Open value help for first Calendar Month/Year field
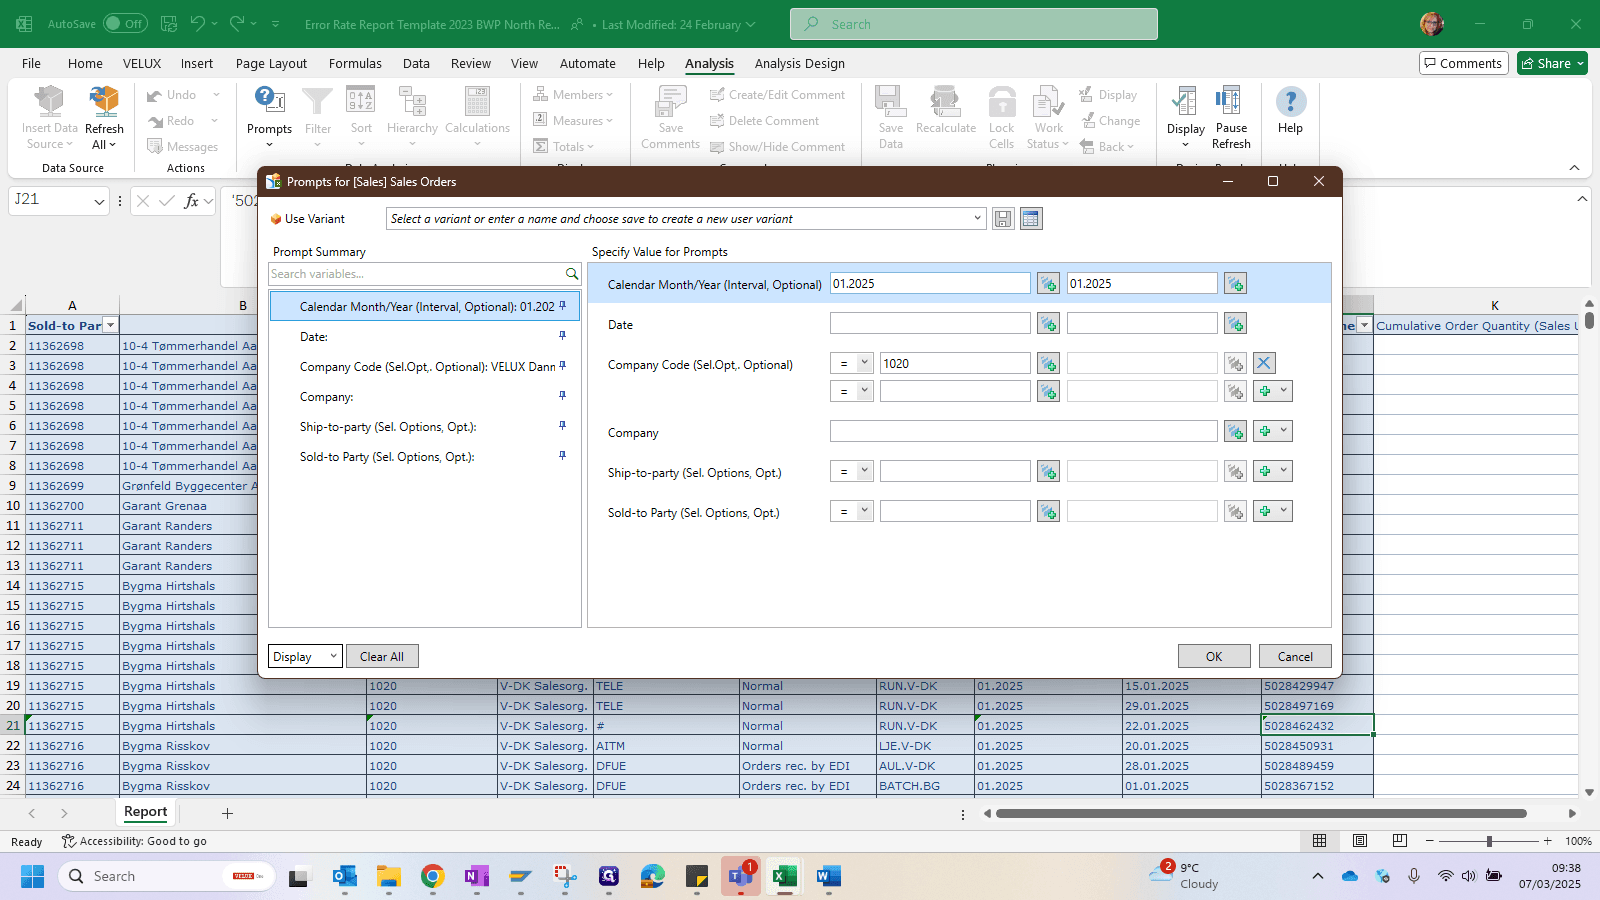The height and width of the screenshot is (900, 1600). (x=1048, y=284)
